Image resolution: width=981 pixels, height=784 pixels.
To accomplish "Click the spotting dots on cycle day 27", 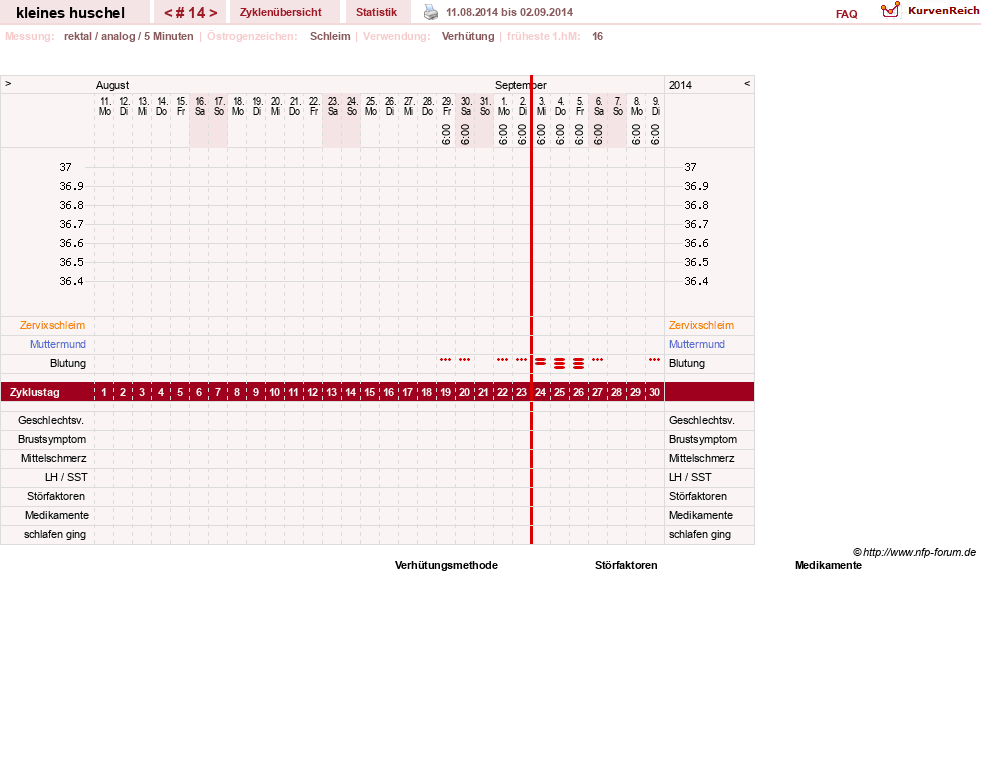I will tap(597, 360).
